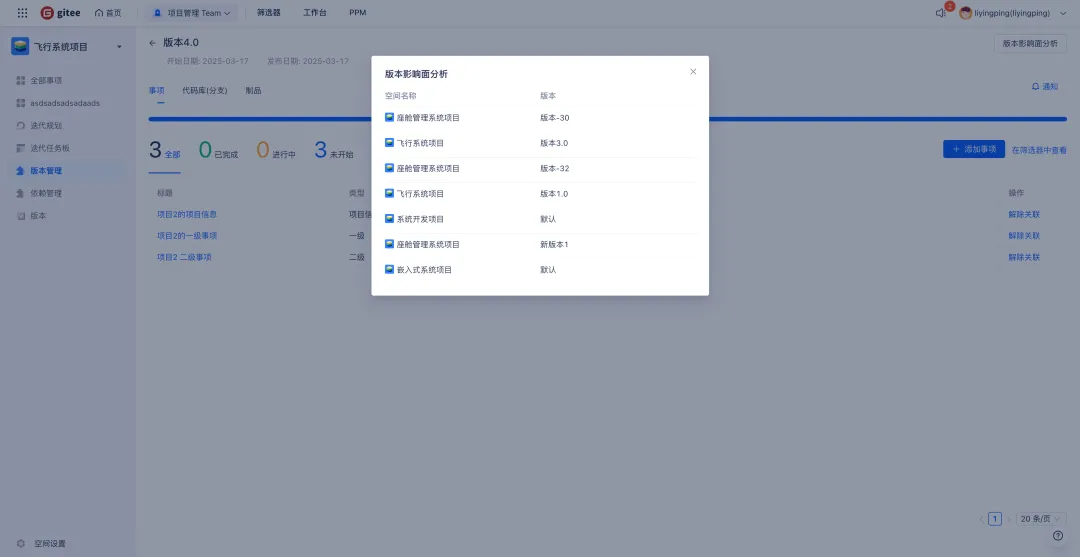
Task: Click the 添加事项 button
Action: pos(974,149)
